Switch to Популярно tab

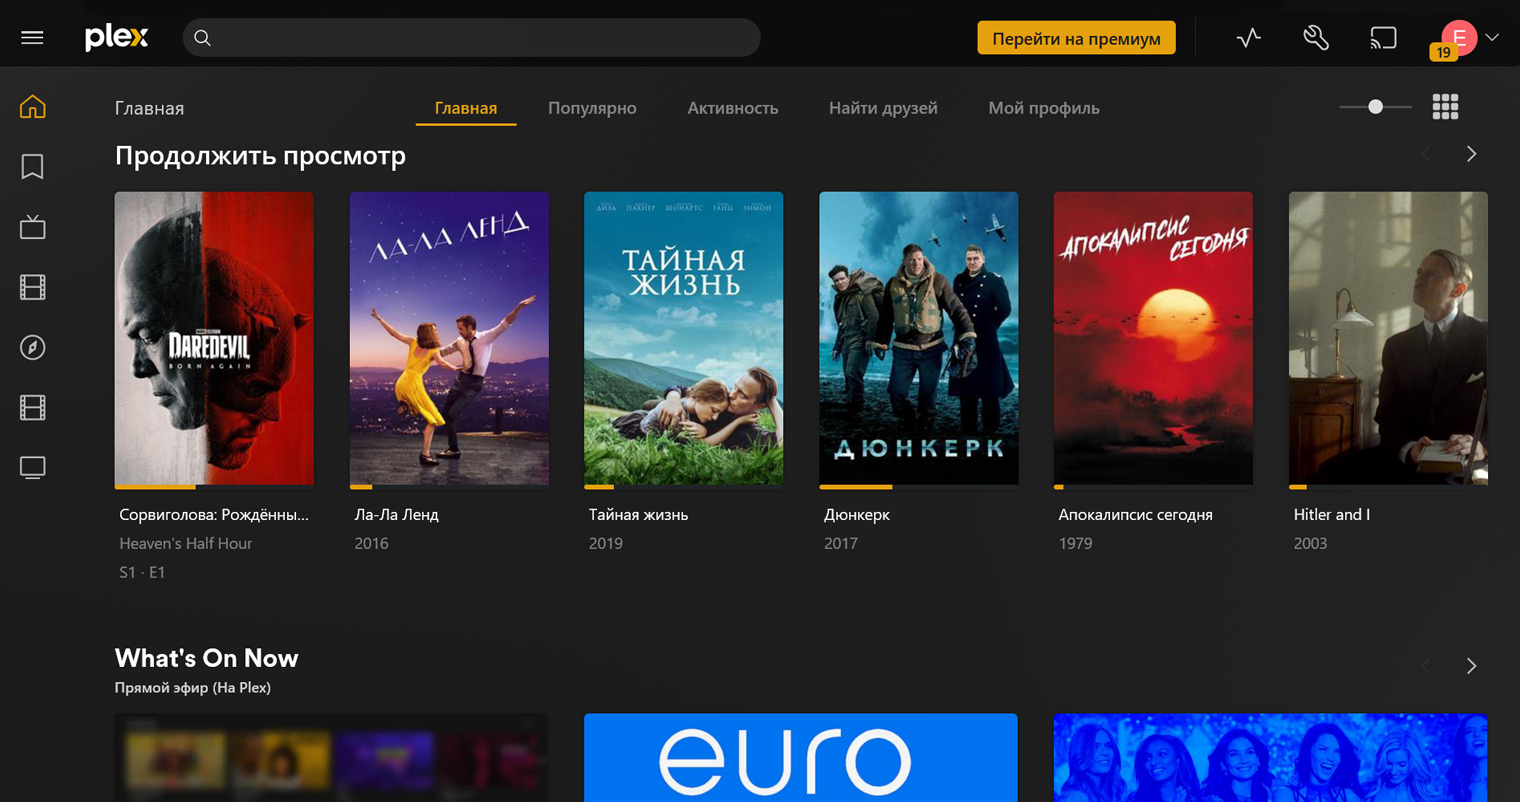(x=592, y=108)
